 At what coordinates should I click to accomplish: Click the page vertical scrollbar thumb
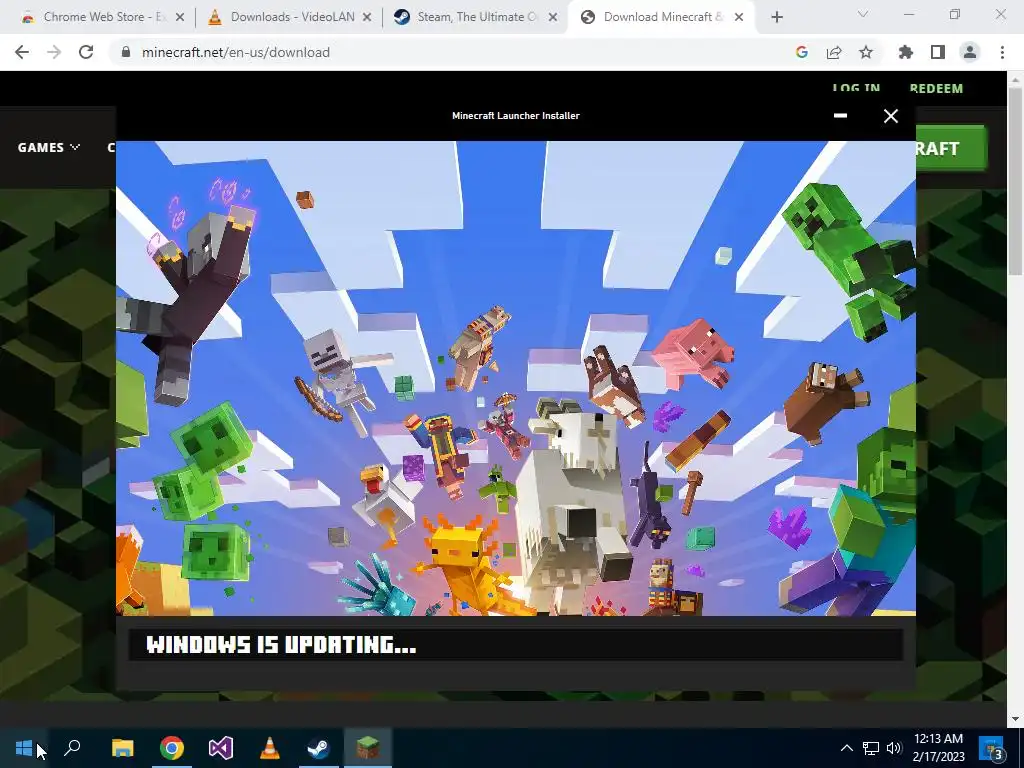1016,180
